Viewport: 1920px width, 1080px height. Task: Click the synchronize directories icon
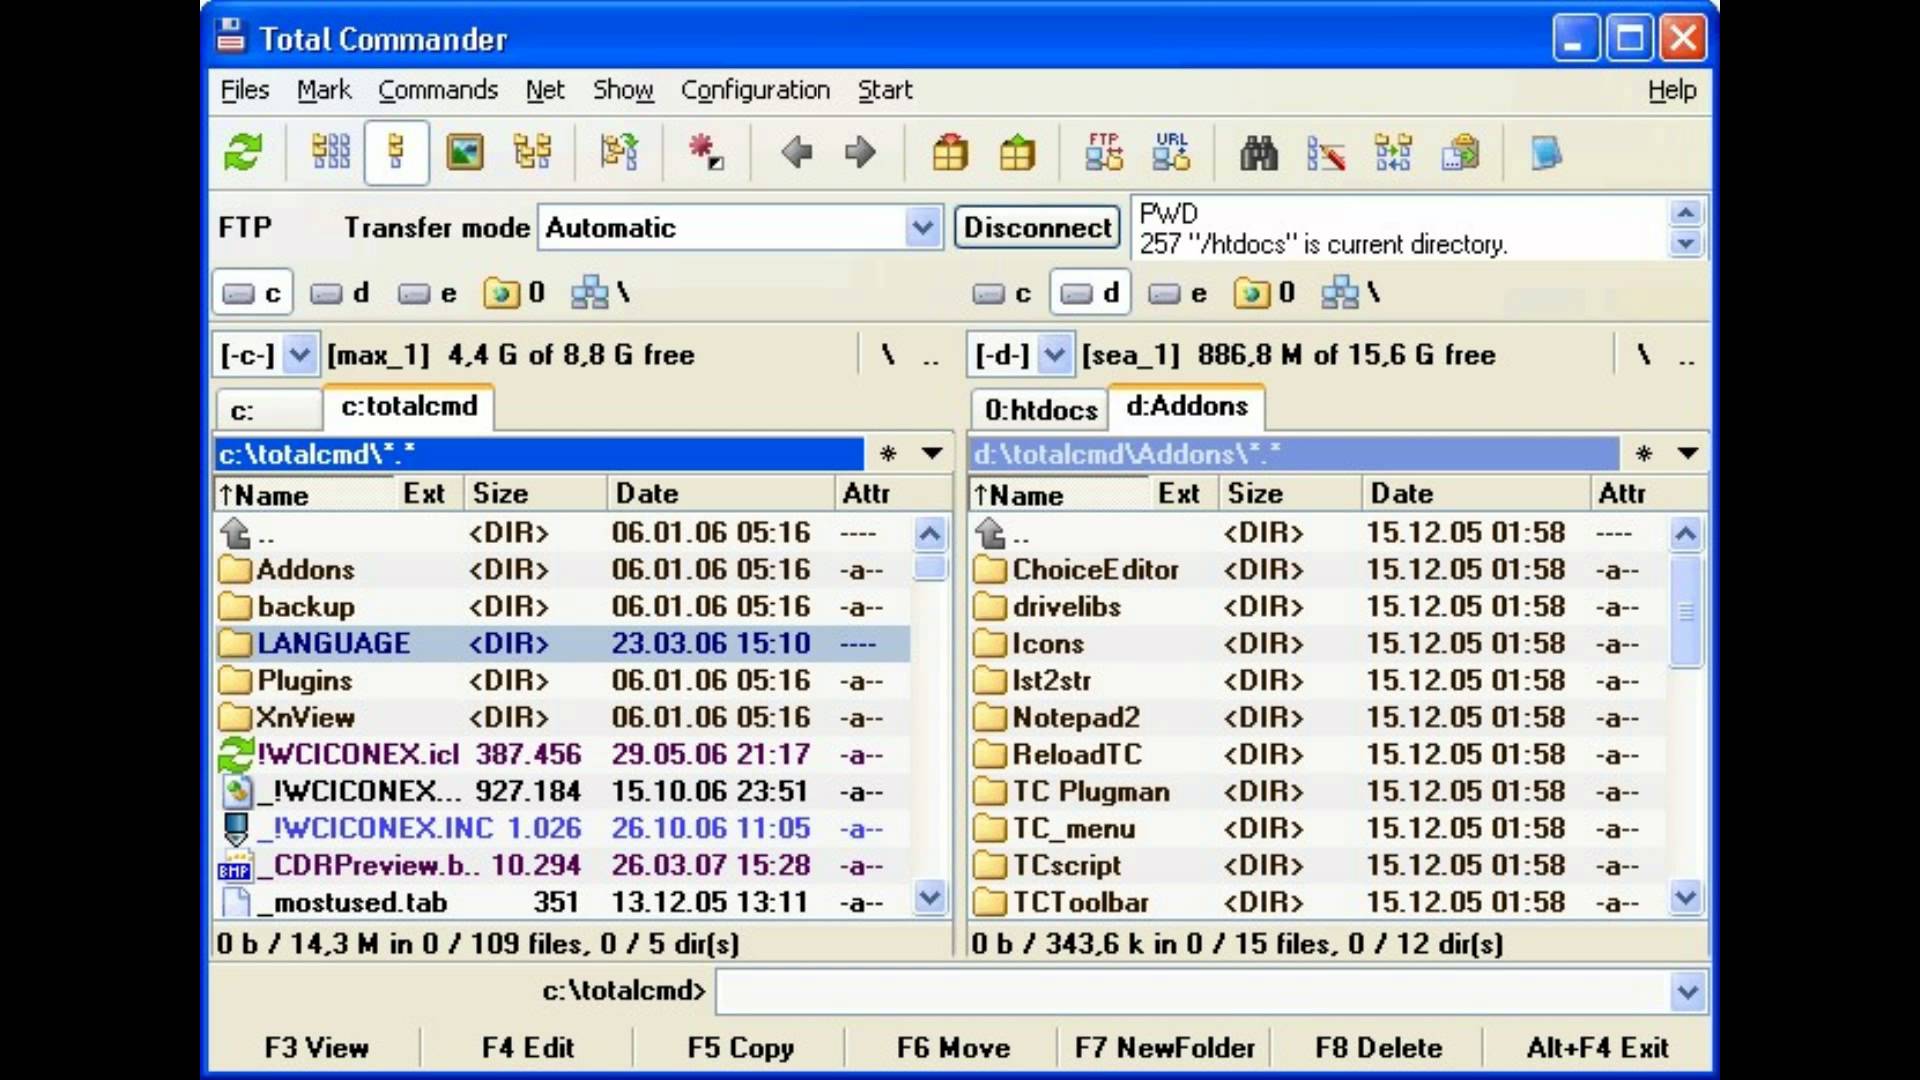point(1393,152)
